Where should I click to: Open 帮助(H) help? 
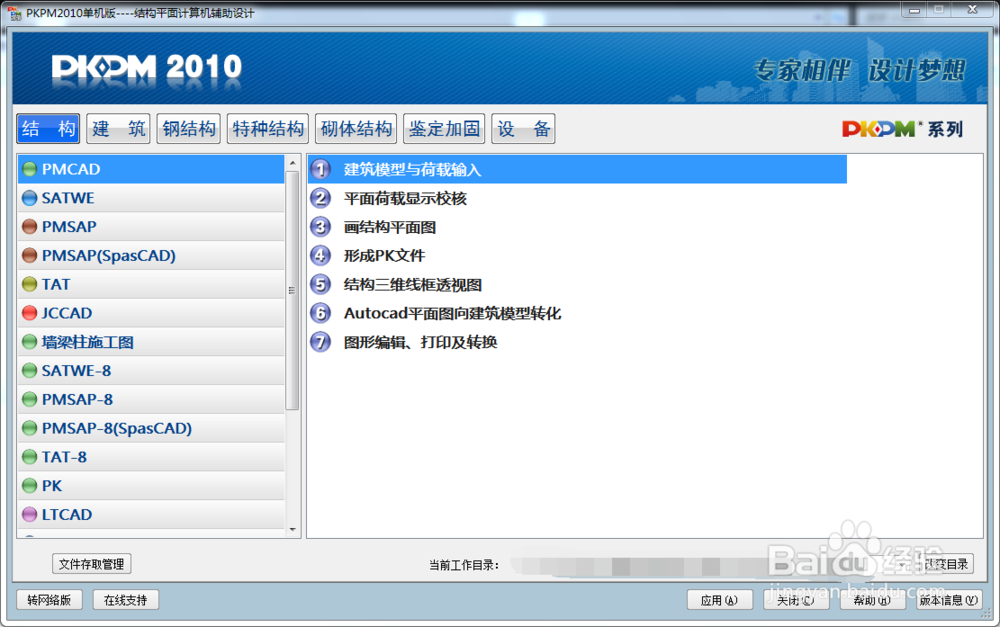872,600
